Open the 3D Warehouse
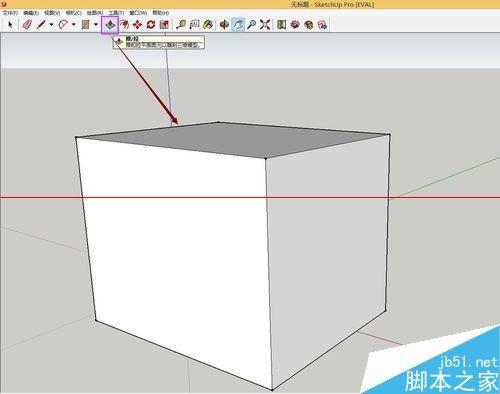The width and height of the screenshot is (500, 394). [x=295, y=25]
